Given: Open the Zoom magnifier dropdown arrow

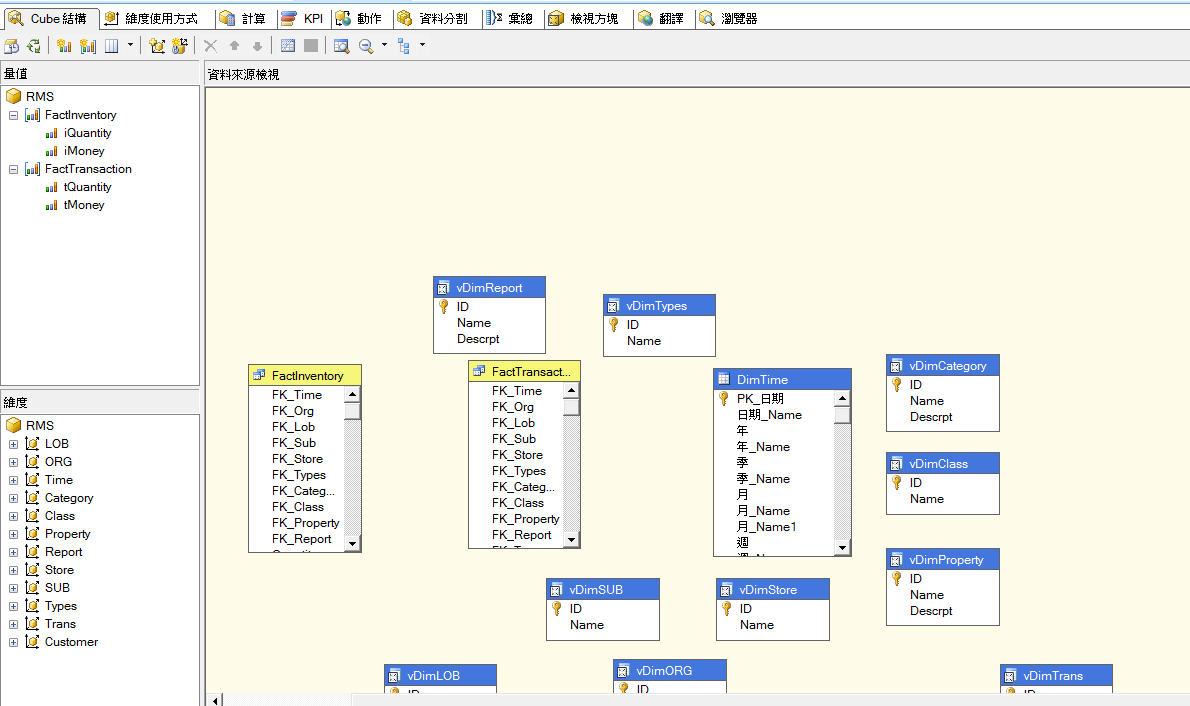Looking at the screenshot, I should coord(384,46).
